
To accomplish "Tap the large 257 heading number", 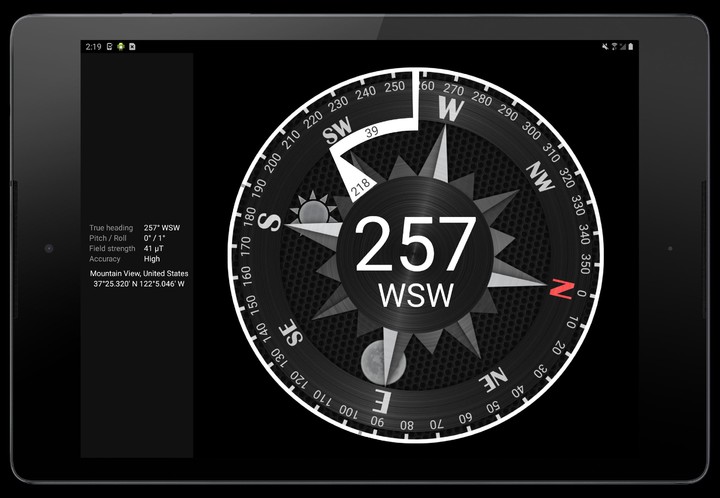I will click(416, 244).
